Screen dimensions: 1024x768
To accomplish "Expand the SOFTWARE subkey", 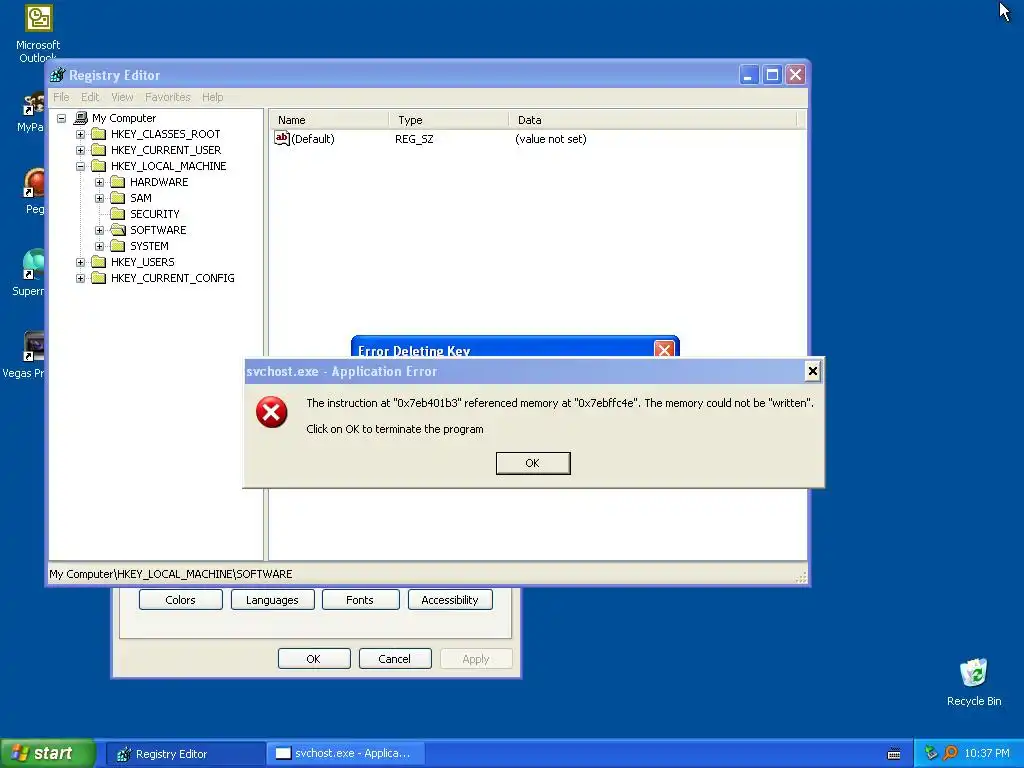I will pos(99,230).
